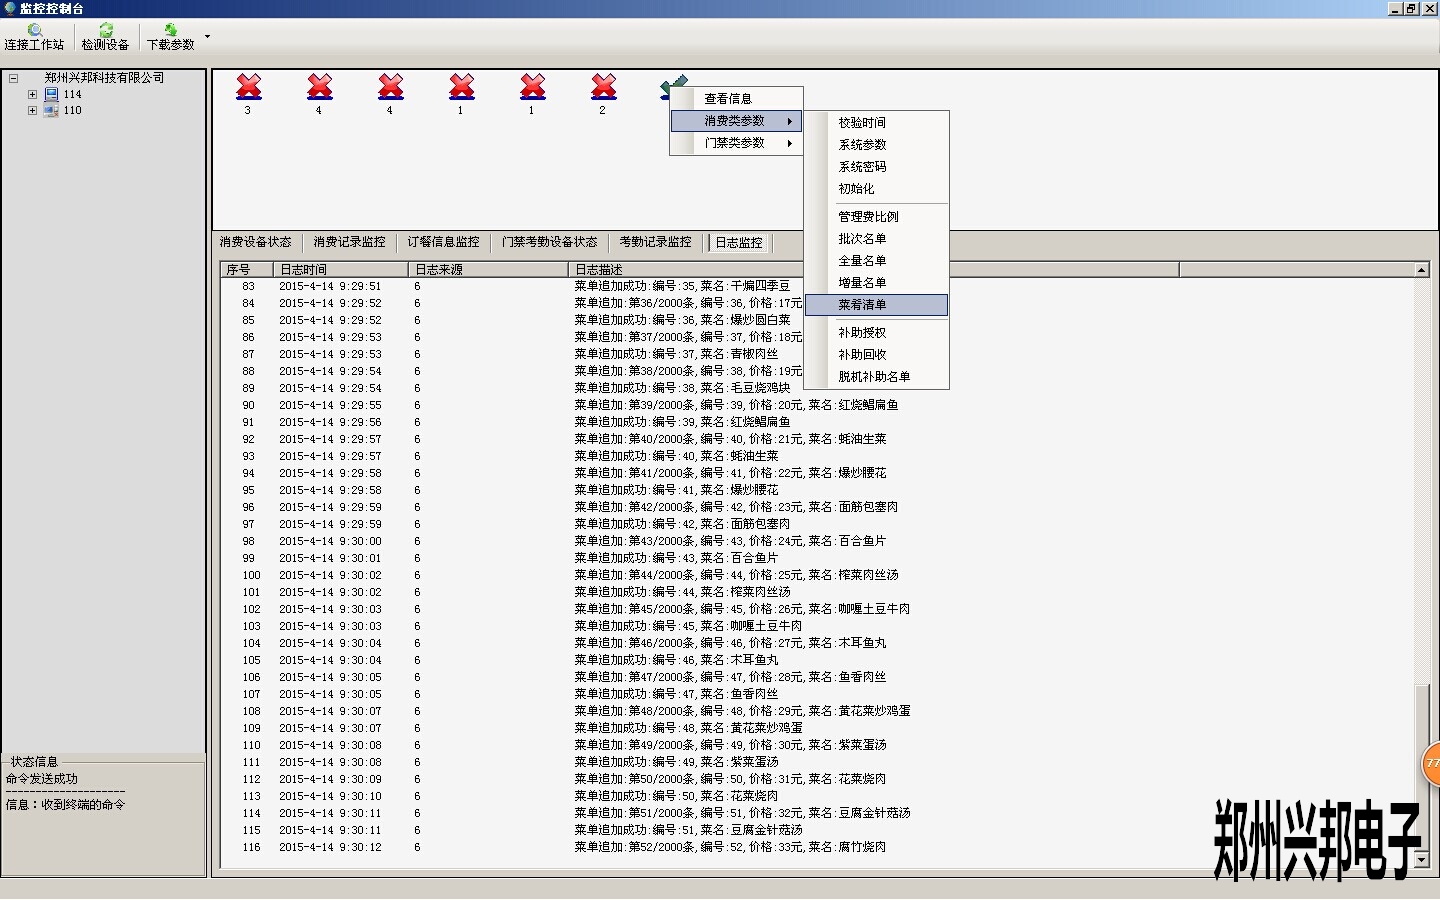Click the 检测设备 toolbar icon
This screenshot has height=900, width=1440.
pyautogui.click(x=105, y=31)
